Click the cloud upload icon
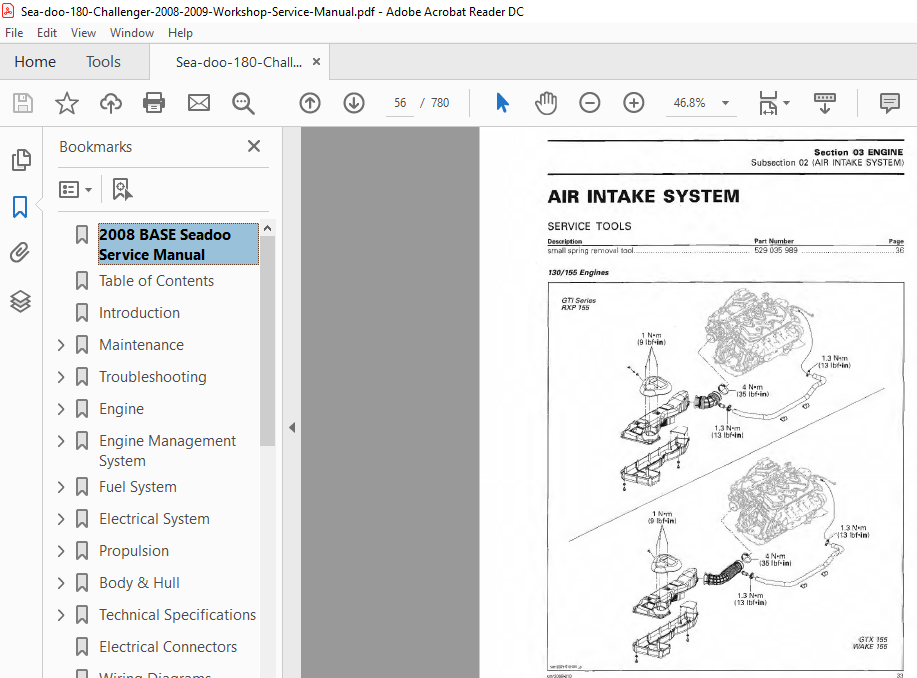Image resolution: width=917 pixels, height=678 pixels. click(x=111, y=103)
